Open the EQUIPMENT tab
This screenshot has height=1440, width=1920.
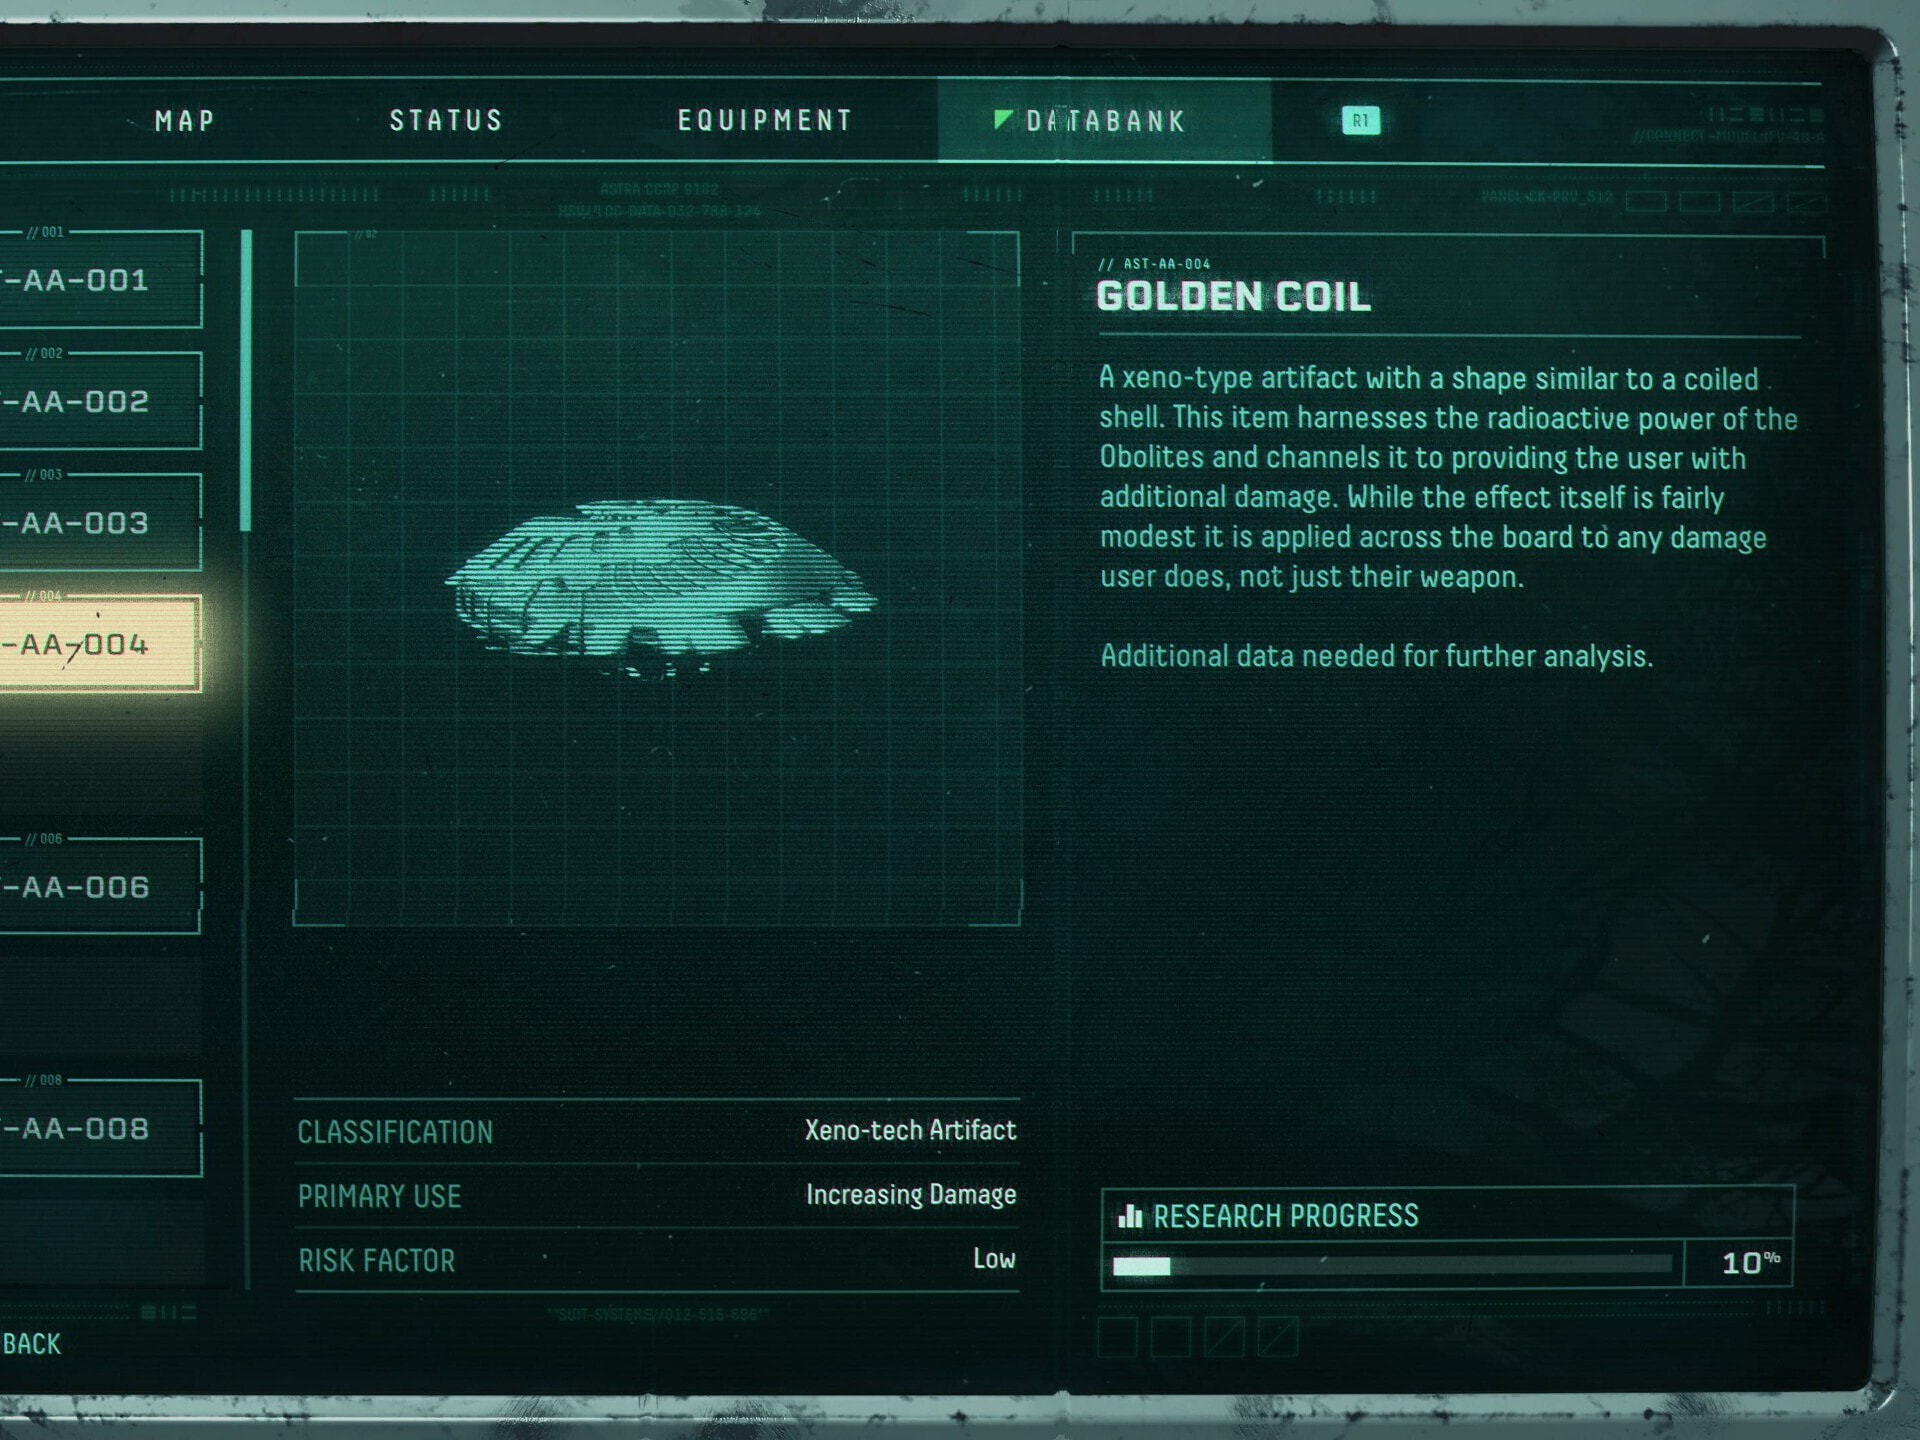(x=765, y=121)
